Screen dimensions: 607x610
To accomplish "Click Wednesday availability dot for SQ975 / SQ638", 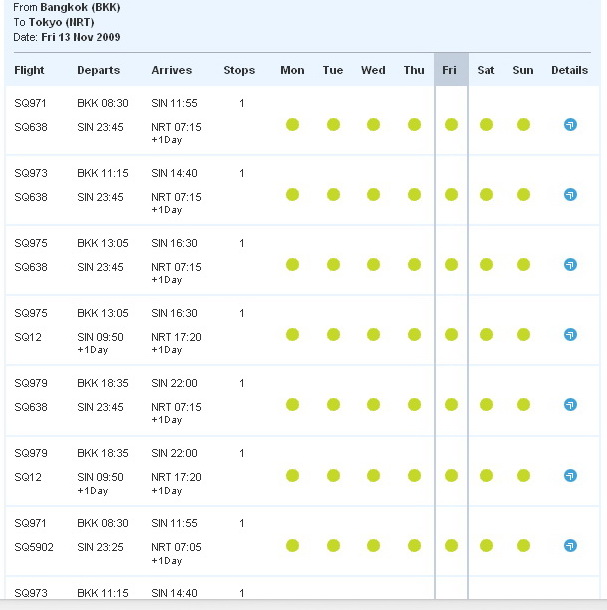I will 373,265.
